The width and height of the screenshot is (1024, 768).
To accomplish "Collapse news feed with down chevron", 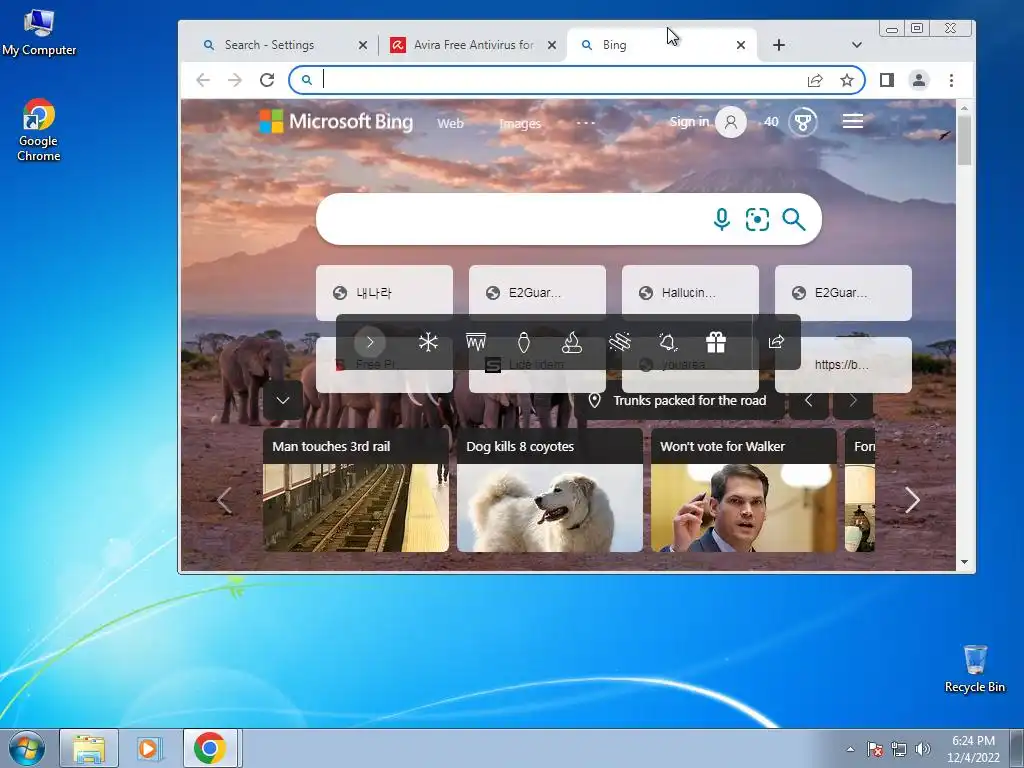I will [283, 400].
